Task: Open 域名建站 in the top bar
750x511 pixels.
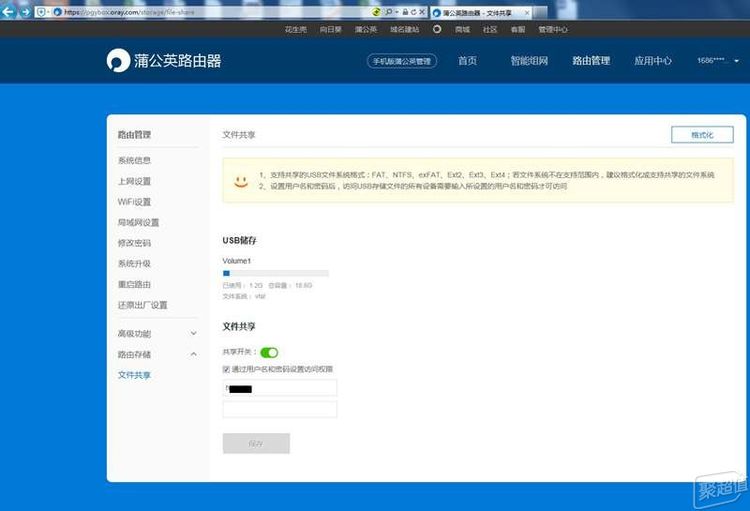Action: point(404,30)
